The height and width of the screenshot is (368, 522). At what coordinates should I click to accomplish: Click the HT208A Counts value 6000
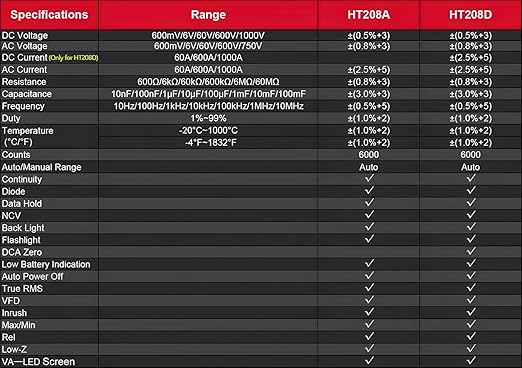pyautogui.click(x=369, y=155)
